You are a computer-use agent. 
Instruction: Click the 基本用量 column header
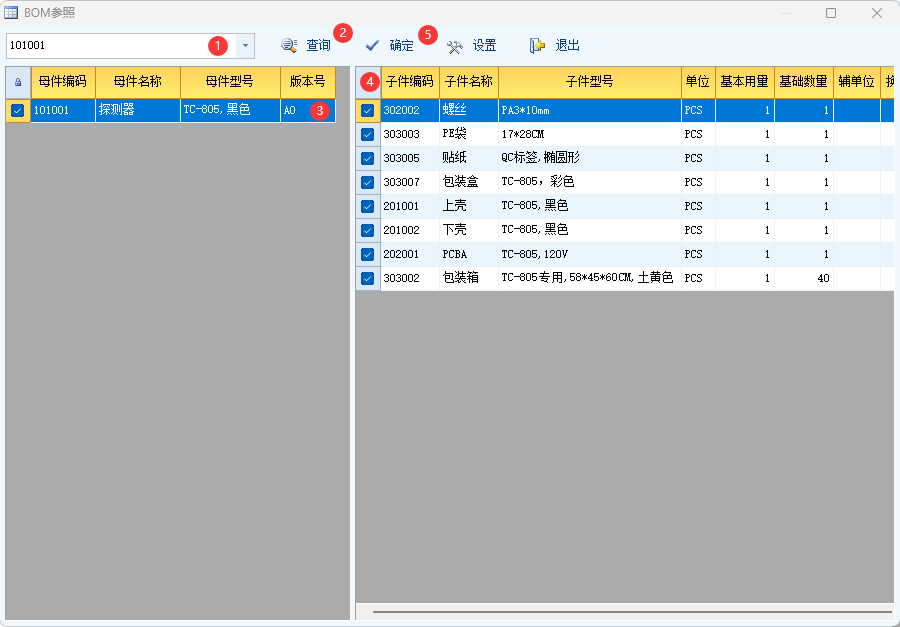click(x=744, y=82)
